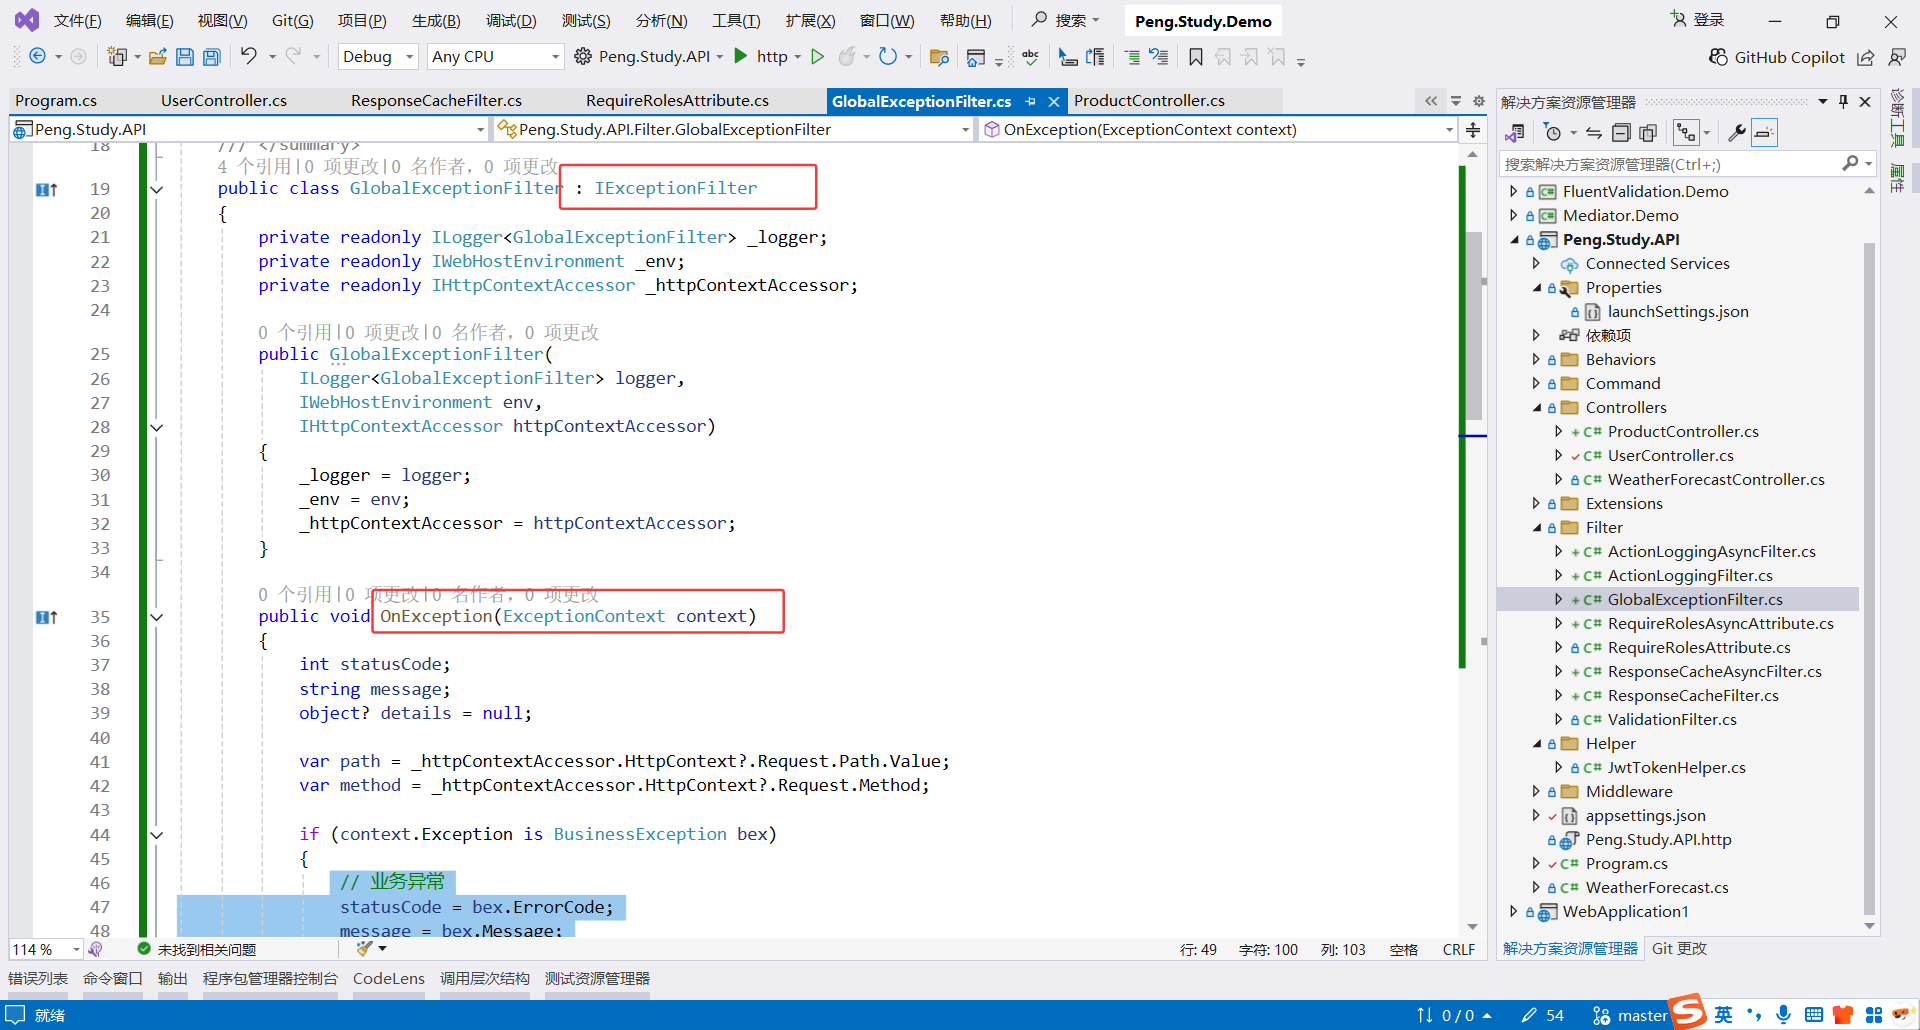Screen dimensions: 1920x1030
Task: Click the open file folder icon
Action: (157, 57)
